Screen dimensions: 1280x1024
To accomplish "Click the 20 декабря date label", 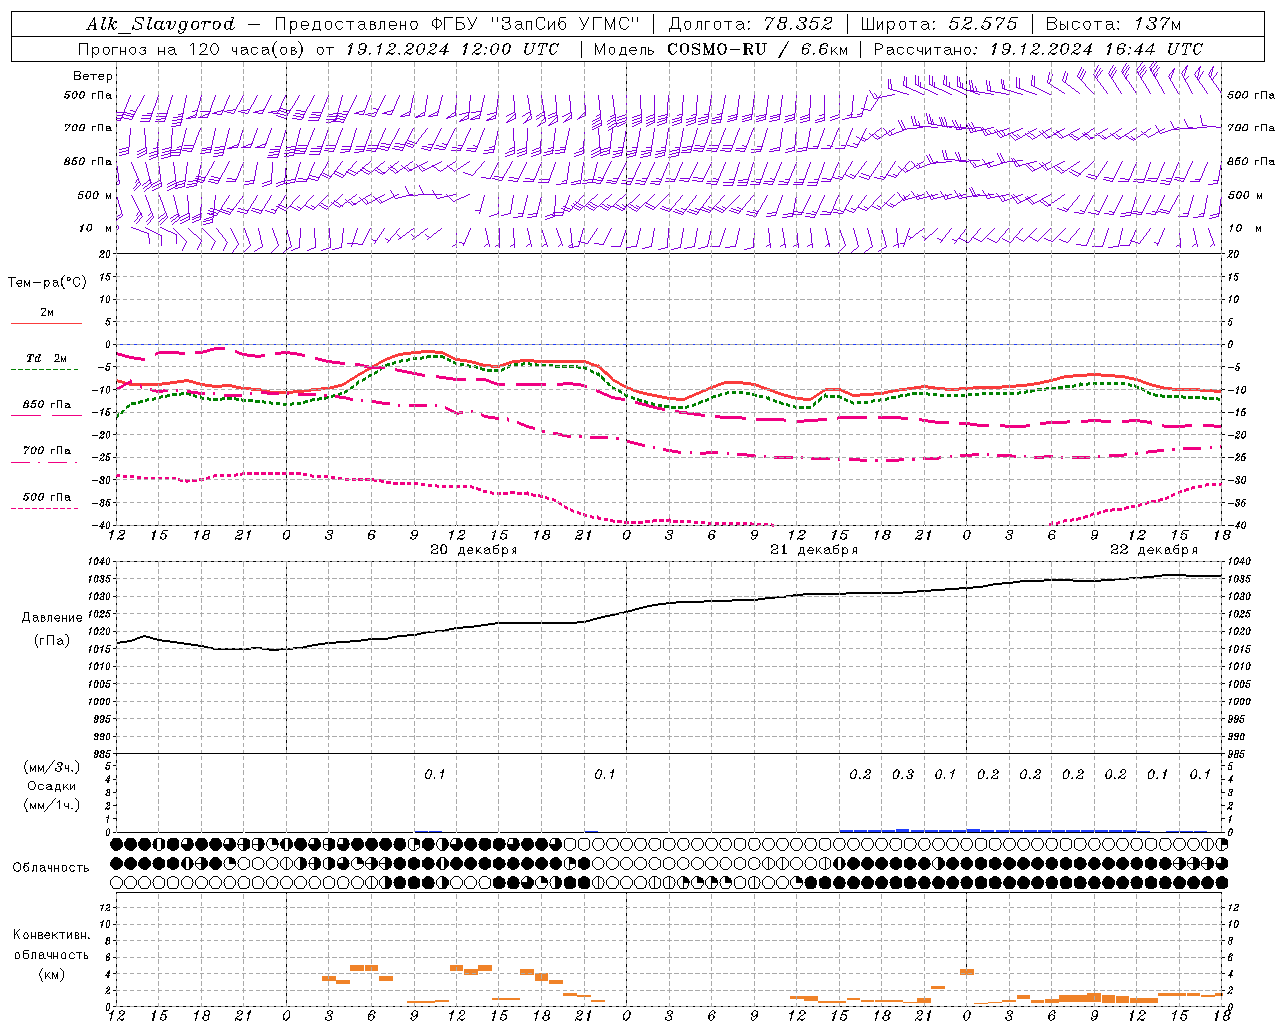I will [474, 550].
